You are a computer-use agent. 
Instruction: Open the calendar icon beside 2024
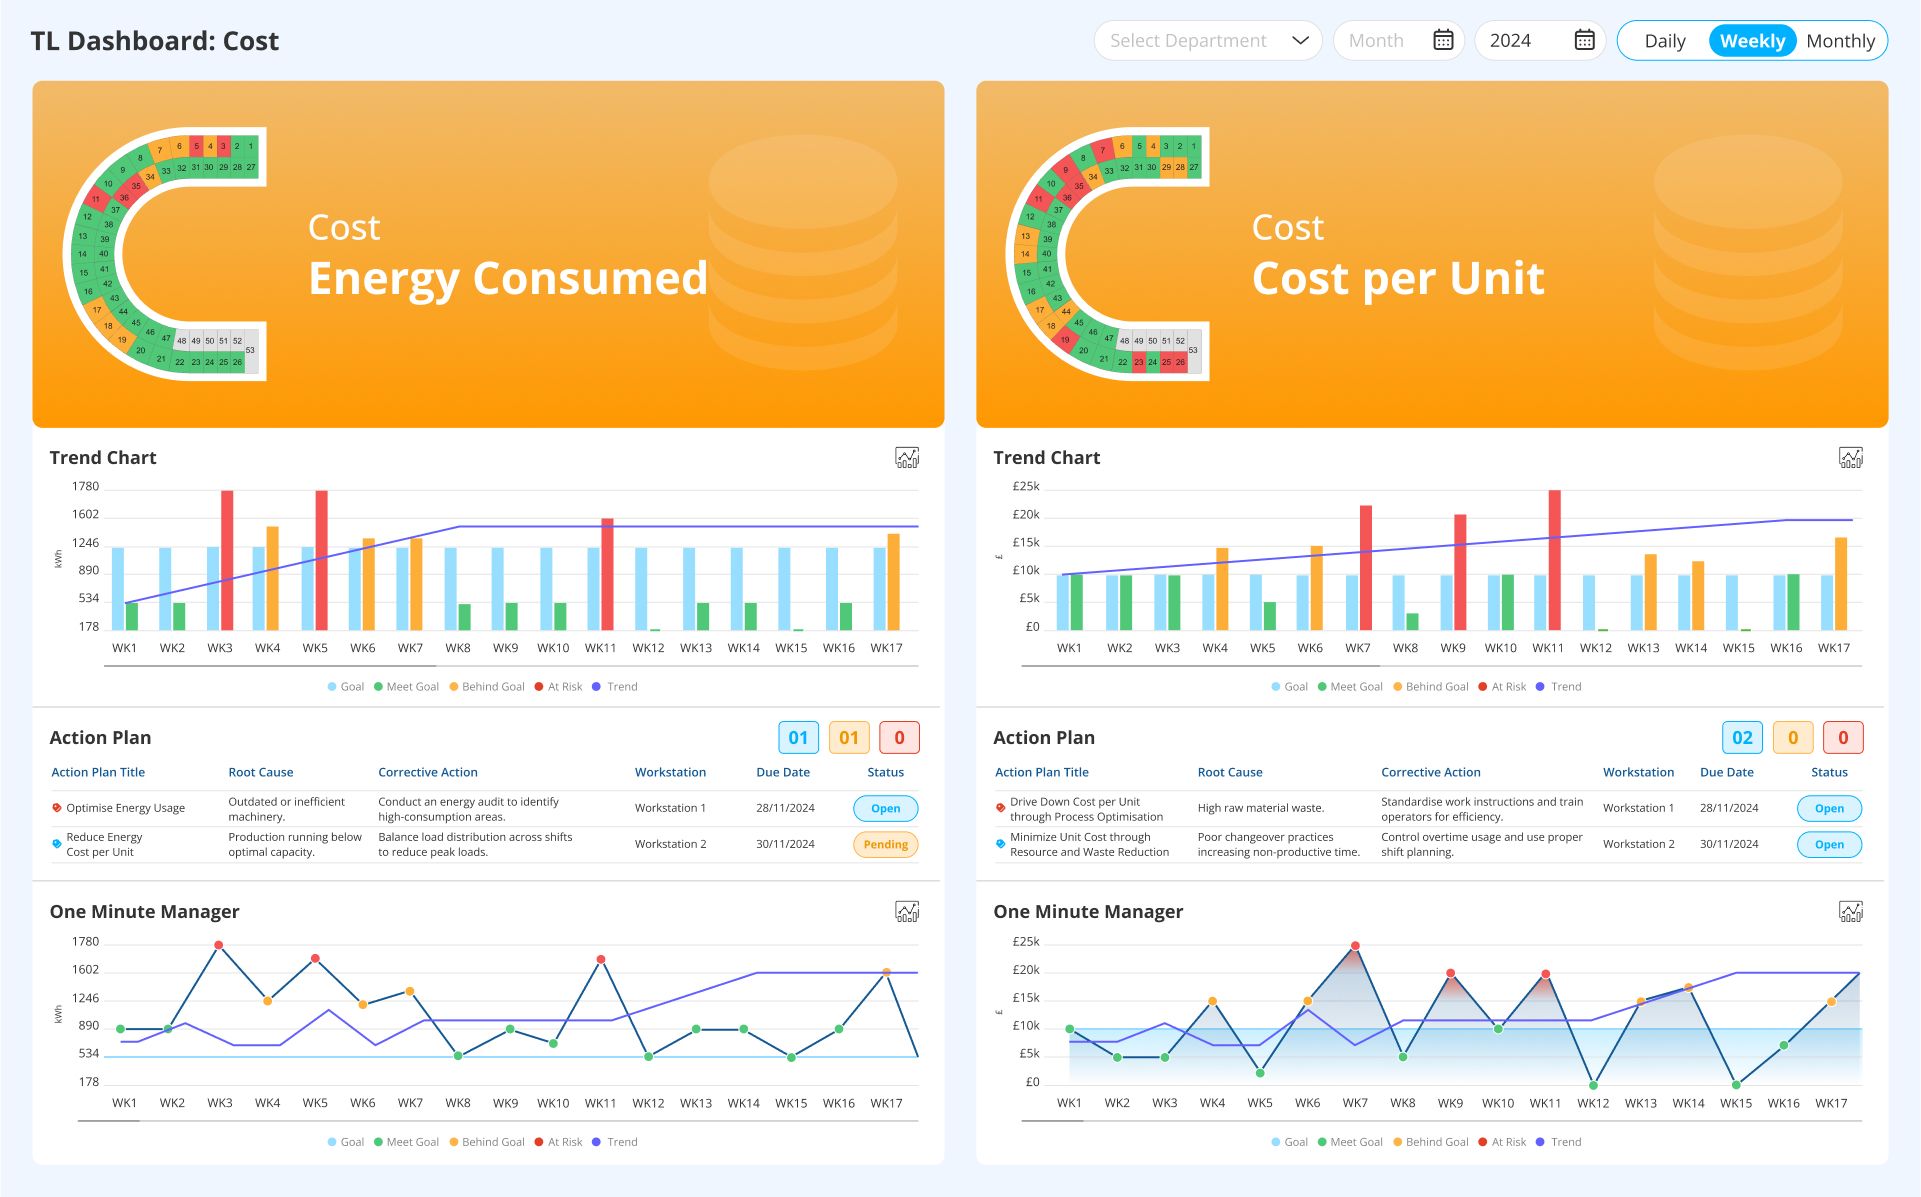(x=1584, y=40)
